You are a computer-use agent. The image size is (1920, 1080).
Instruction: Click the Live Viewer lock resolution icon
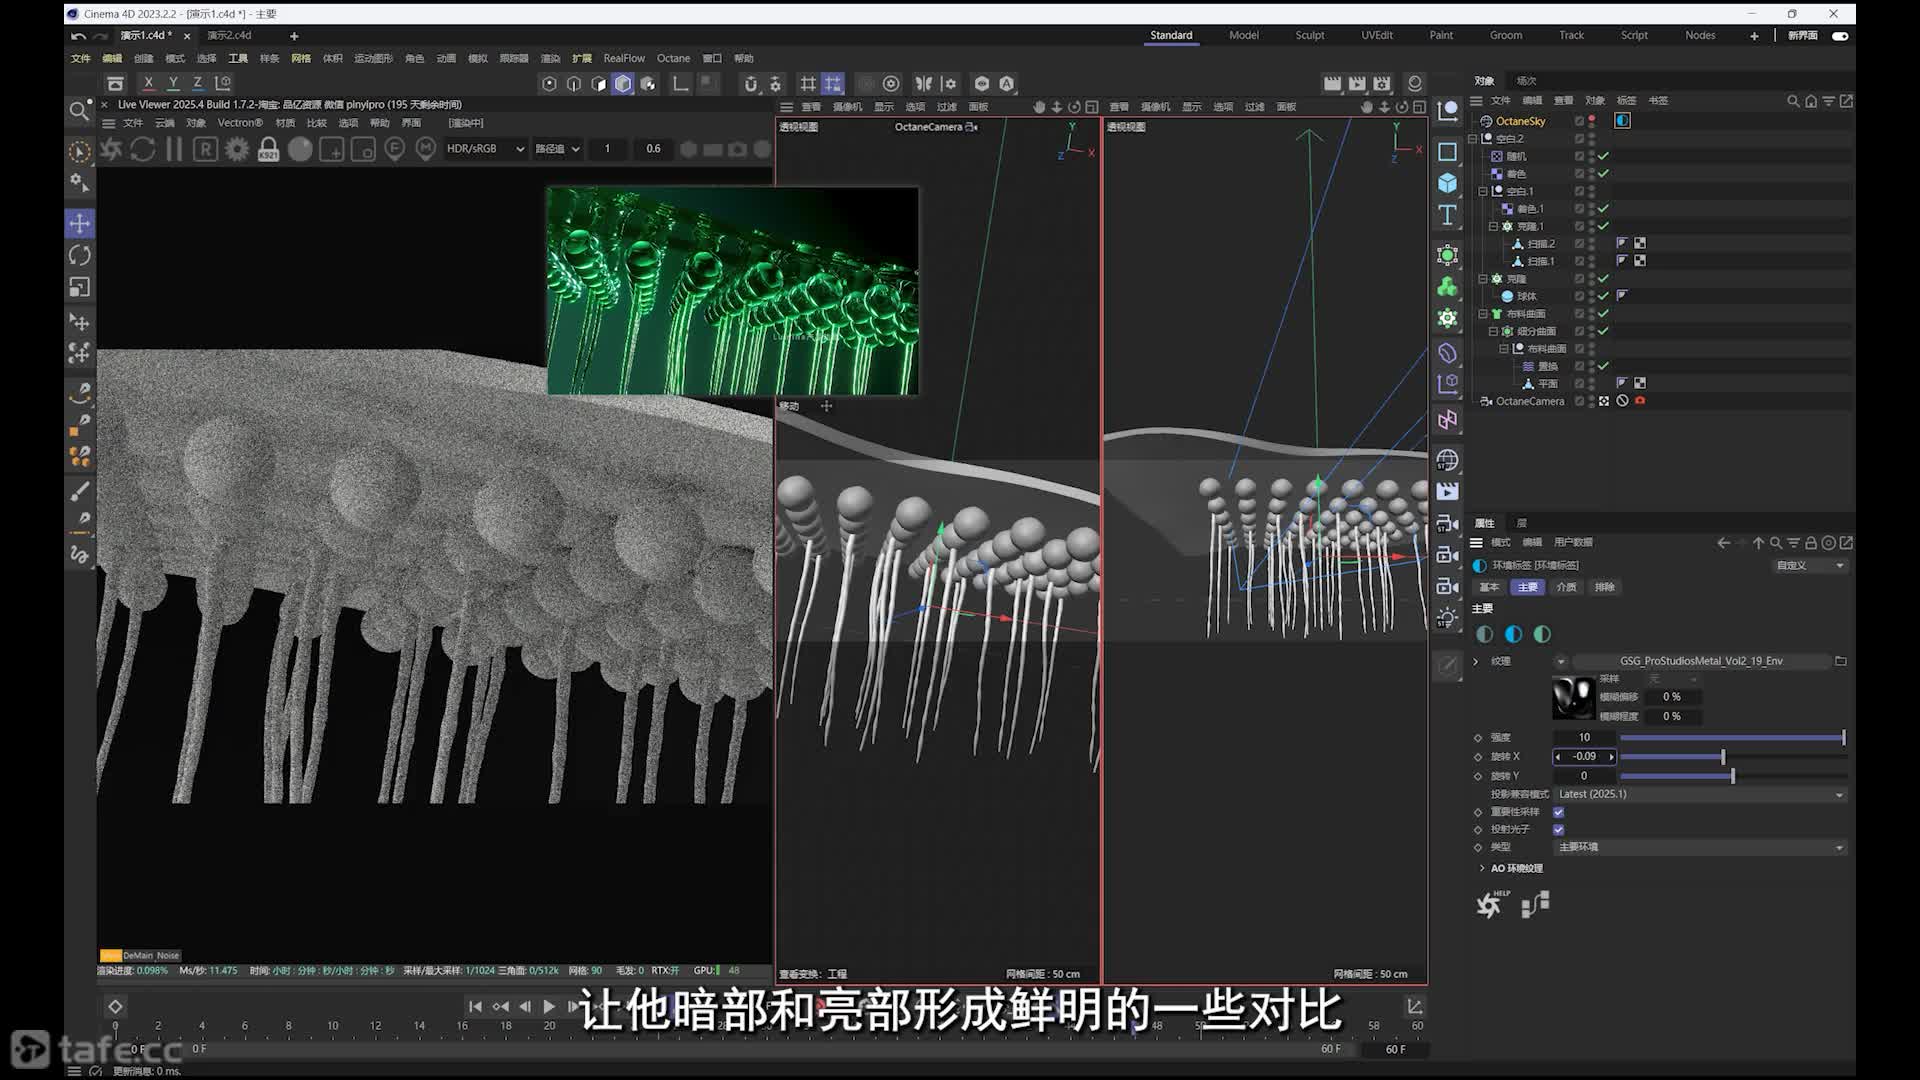click(268, 149)
